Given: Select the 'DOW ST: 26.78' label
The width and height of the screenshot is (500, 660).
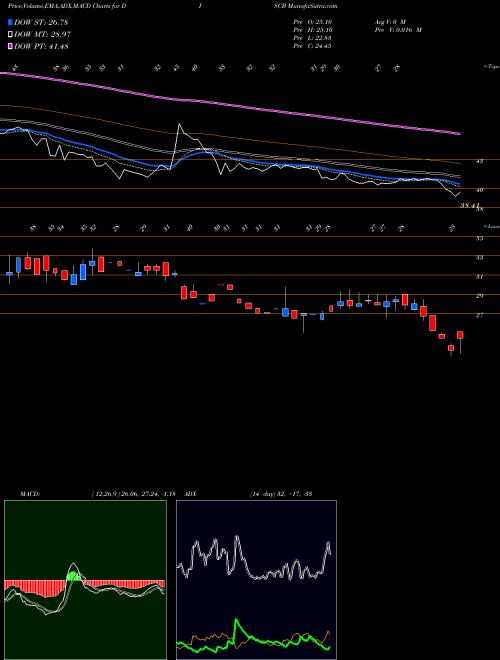Looking at the screenshot, I should point(41,22).
